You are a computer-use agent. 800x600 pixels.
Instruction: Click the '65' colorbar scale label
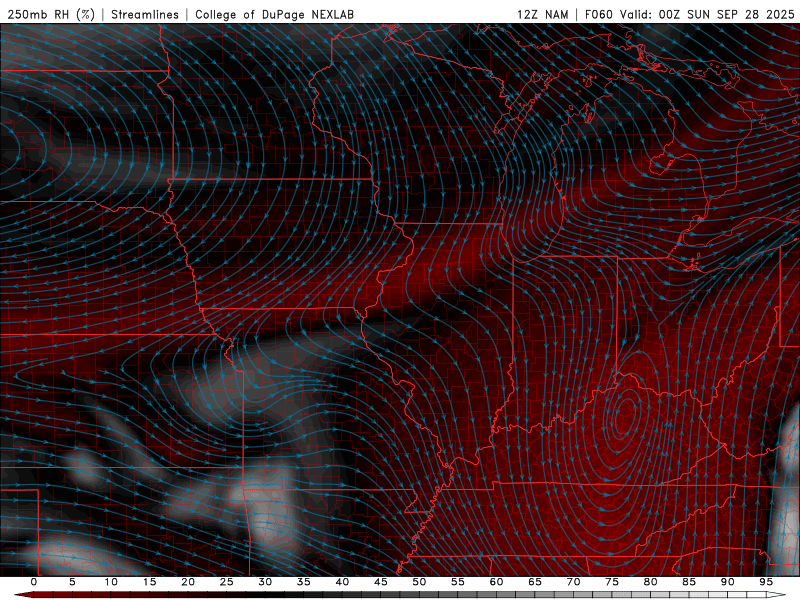point(534,582)
